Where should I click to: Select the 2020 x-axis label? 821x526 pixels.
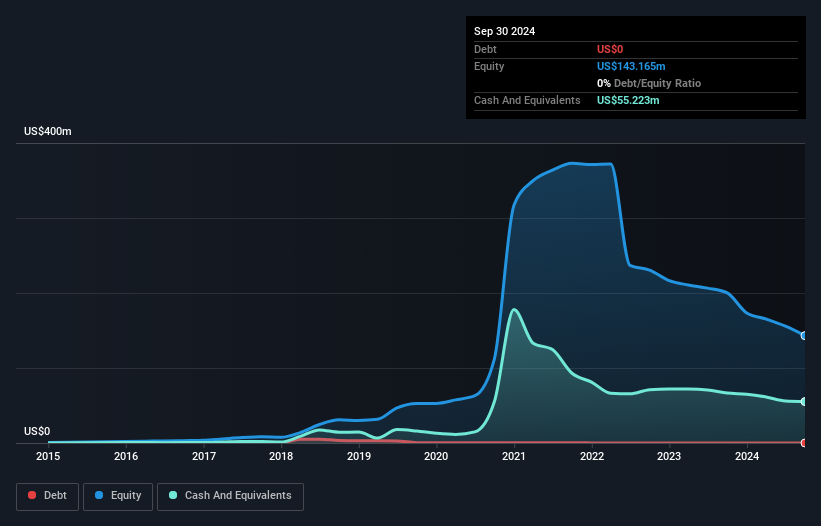(436, 456)
